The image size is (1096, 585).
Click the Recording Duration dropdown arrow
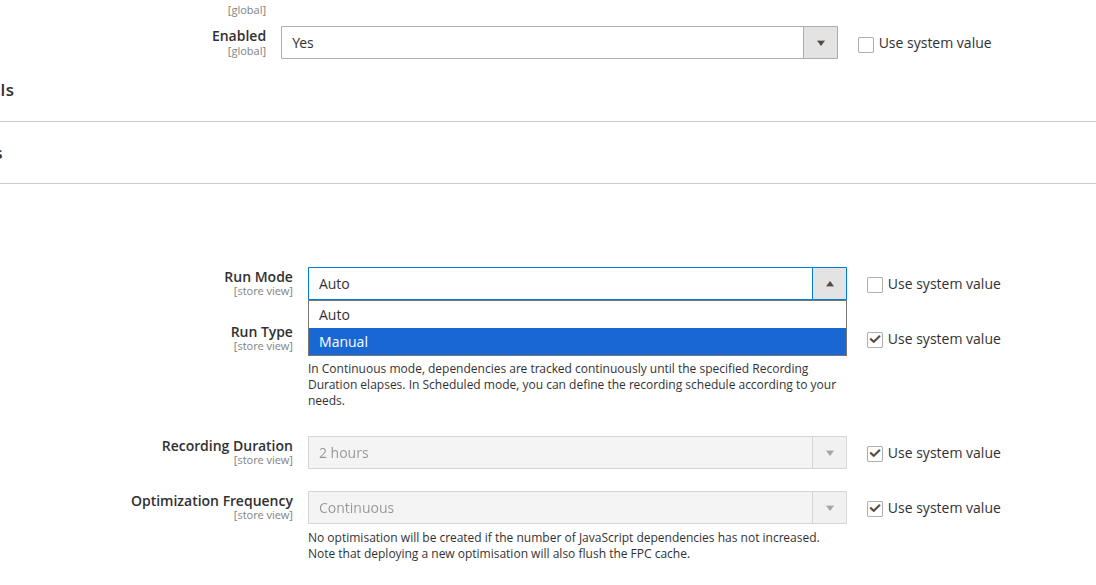(x=830, y=453)
